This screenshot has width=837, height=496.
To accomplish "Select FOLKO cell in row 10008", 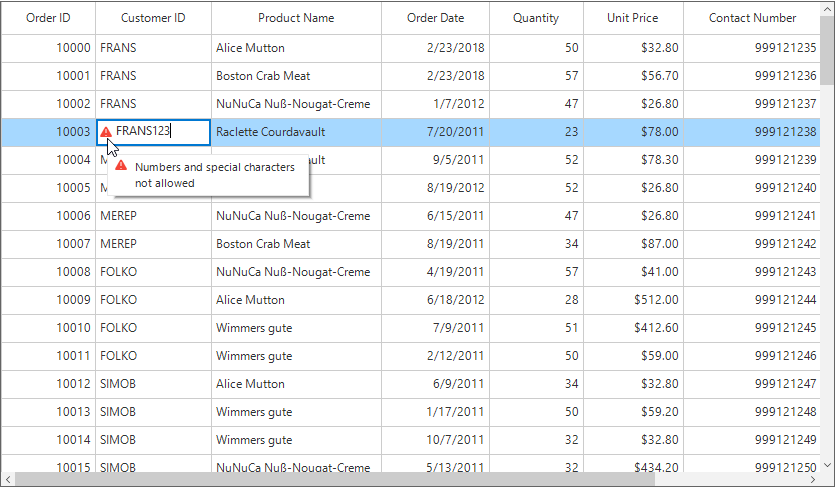I will pyautogui.click(x=153, y=272).
